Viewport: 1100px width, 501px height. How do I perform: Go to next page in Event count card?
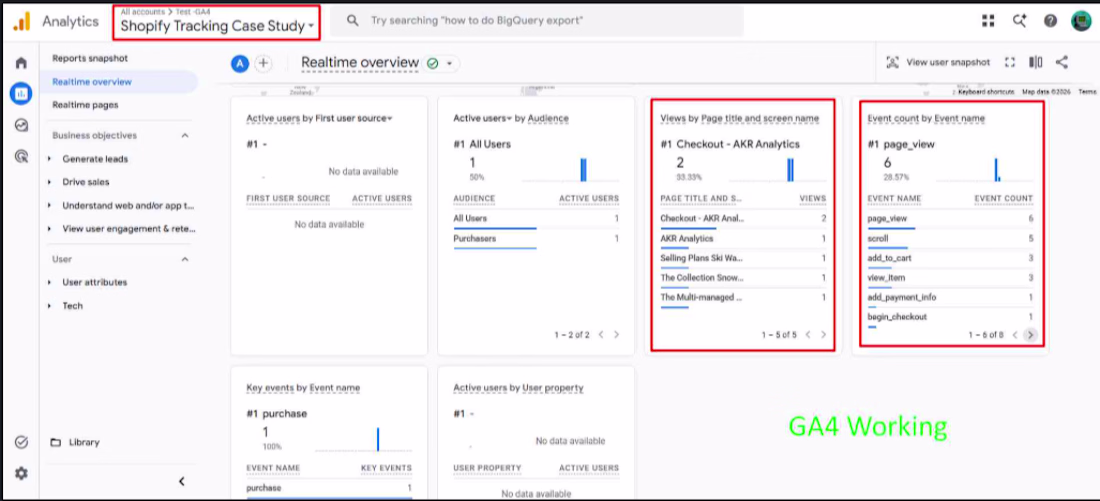[1030, 335]
